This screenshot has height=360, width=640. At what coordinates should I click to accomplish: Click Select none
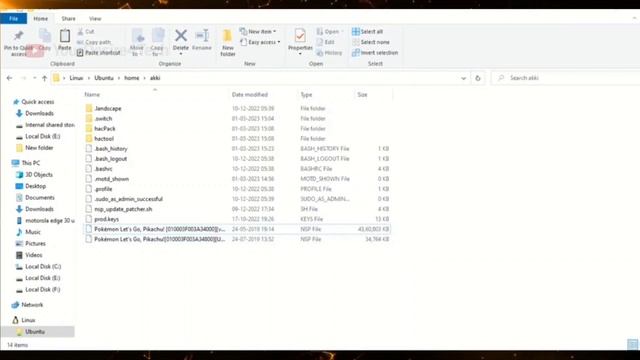[x=371, y=42]
